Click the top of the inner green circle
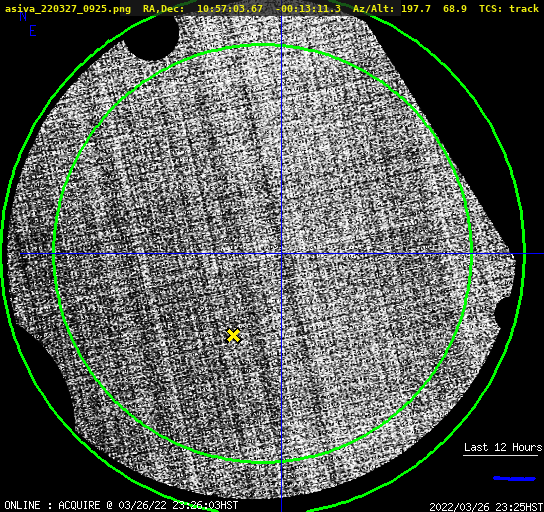 pos(263,45)
